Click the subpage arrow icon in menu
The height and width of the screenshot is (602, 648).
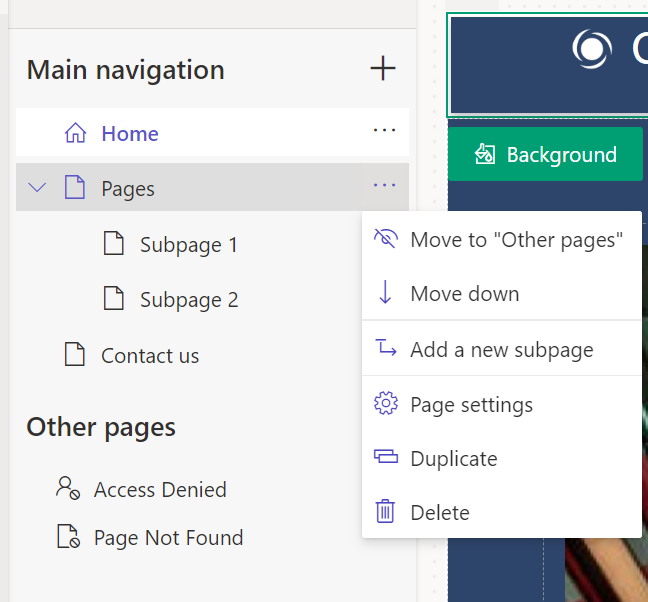(386, 347)
